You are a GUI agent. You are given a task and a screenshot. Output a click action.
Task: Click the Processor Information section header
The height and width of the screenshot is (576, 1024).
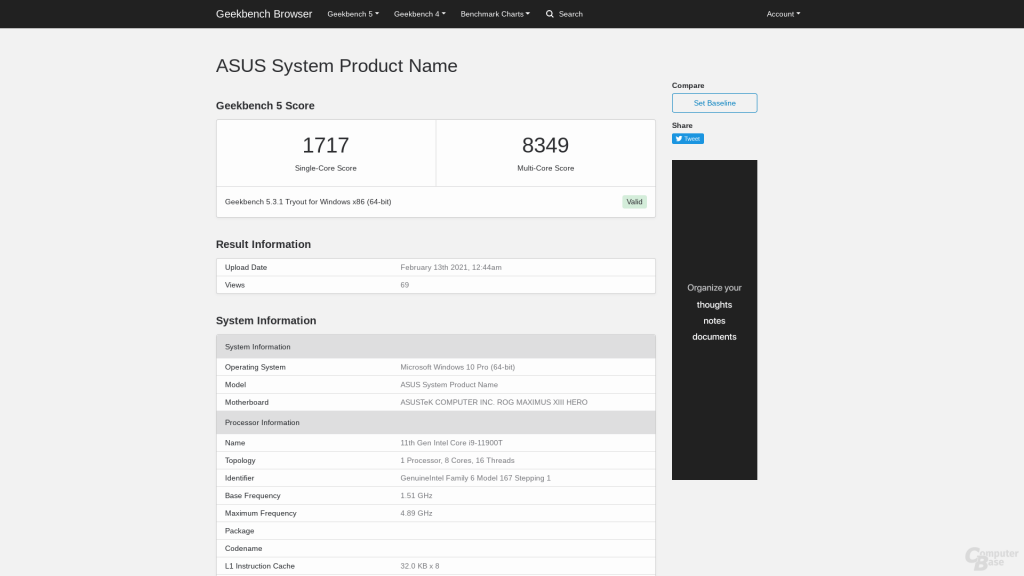click(x=436, y=423)
